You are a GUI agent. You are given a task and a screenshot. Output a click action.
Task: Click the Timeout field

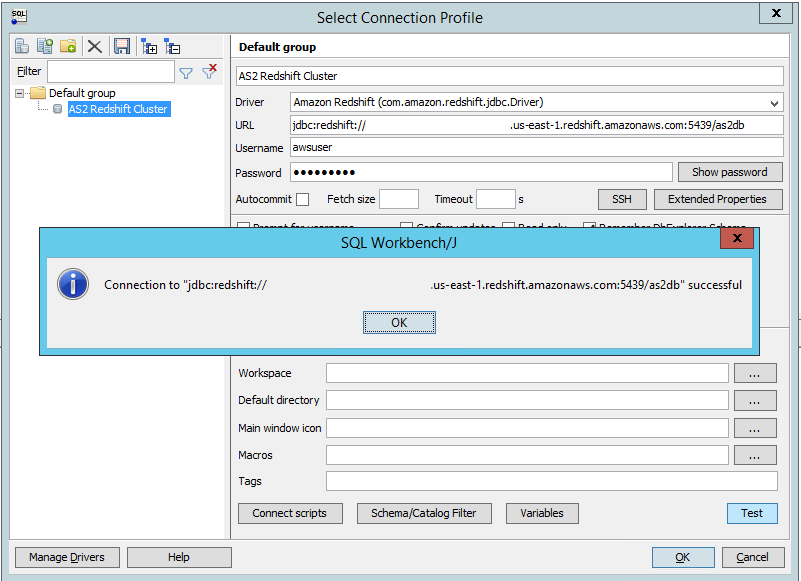[496, 199]
